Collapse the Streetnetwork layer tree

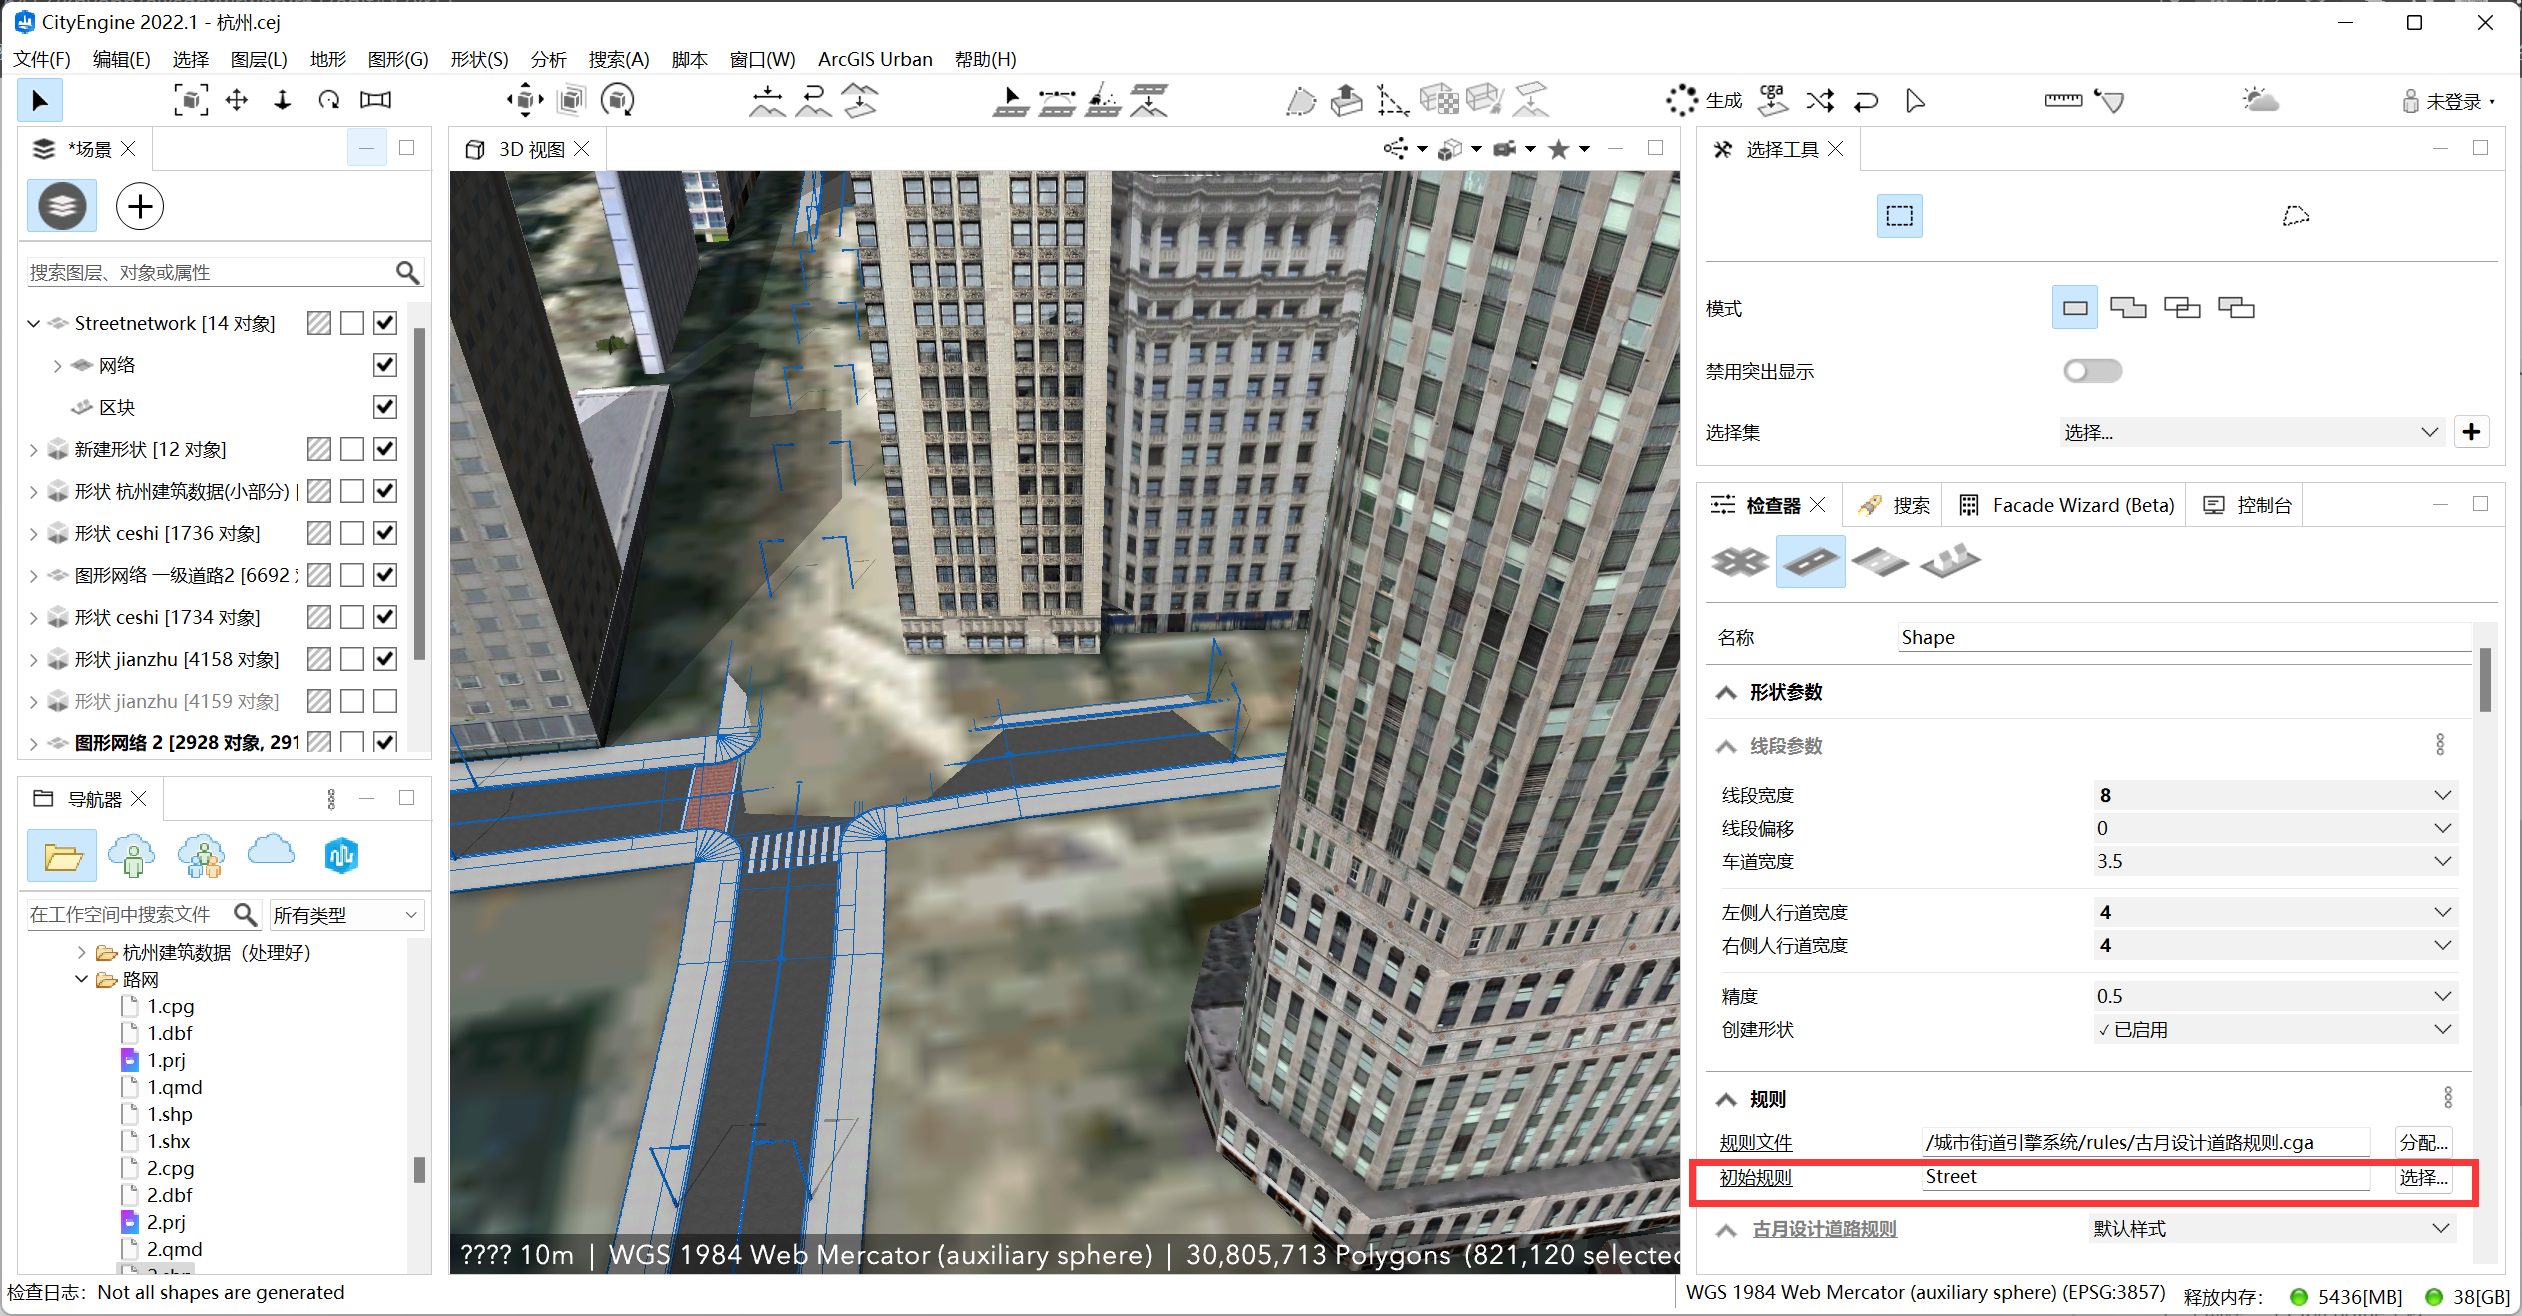(33, 323)
